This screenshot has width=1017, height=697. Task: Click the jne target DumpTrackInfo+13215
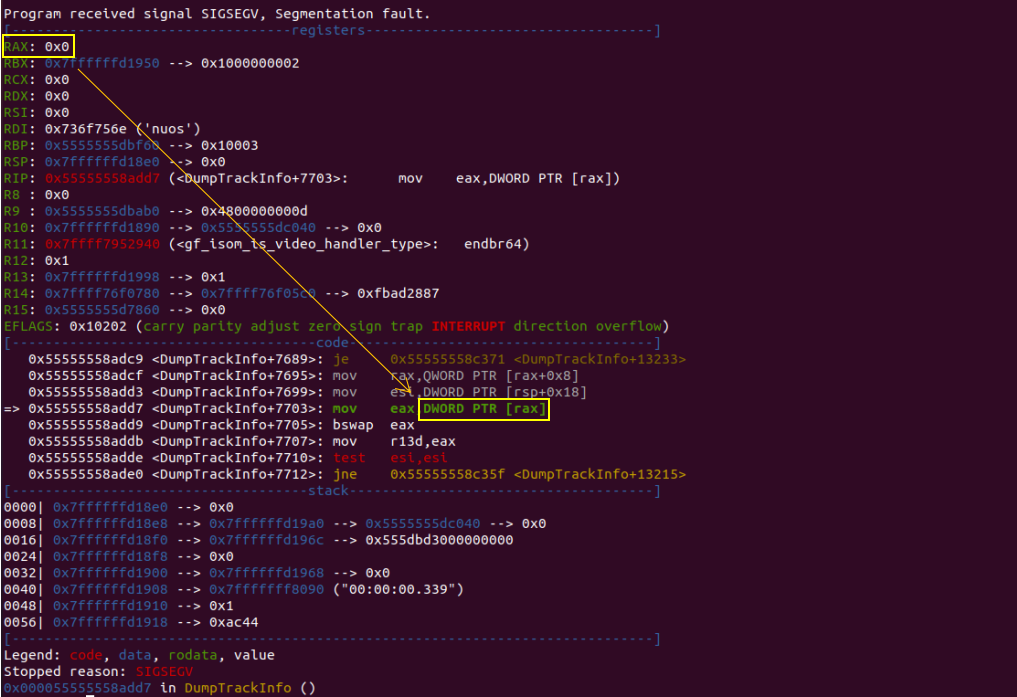click(600, 475)
